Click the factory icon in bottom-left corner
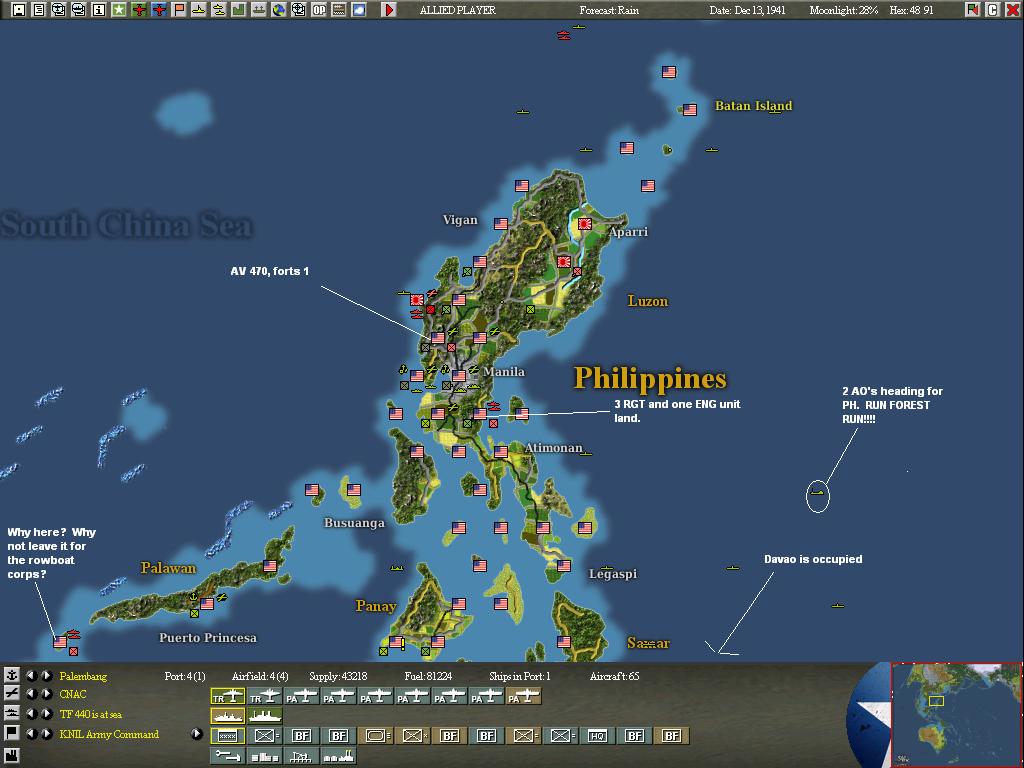This screenshot has height=768, width=1024. click(12, 756)
